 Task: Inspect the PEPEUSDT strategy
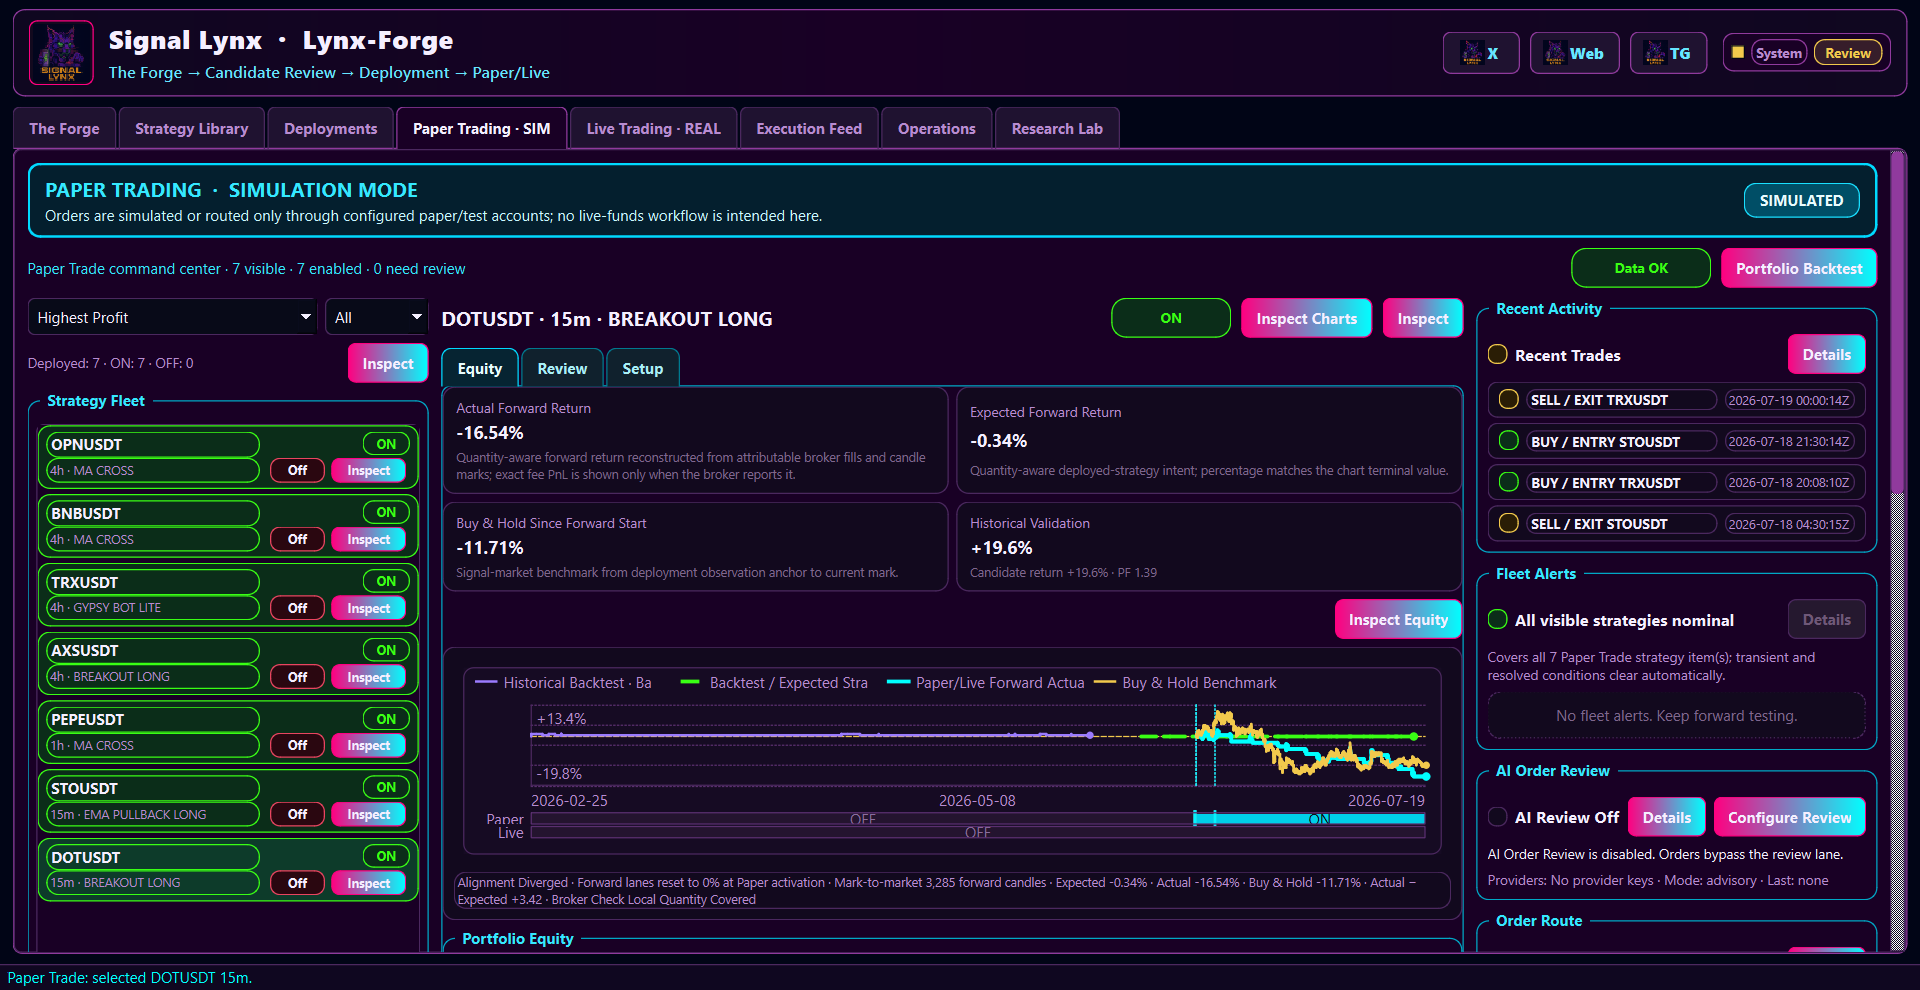[368, 745]
